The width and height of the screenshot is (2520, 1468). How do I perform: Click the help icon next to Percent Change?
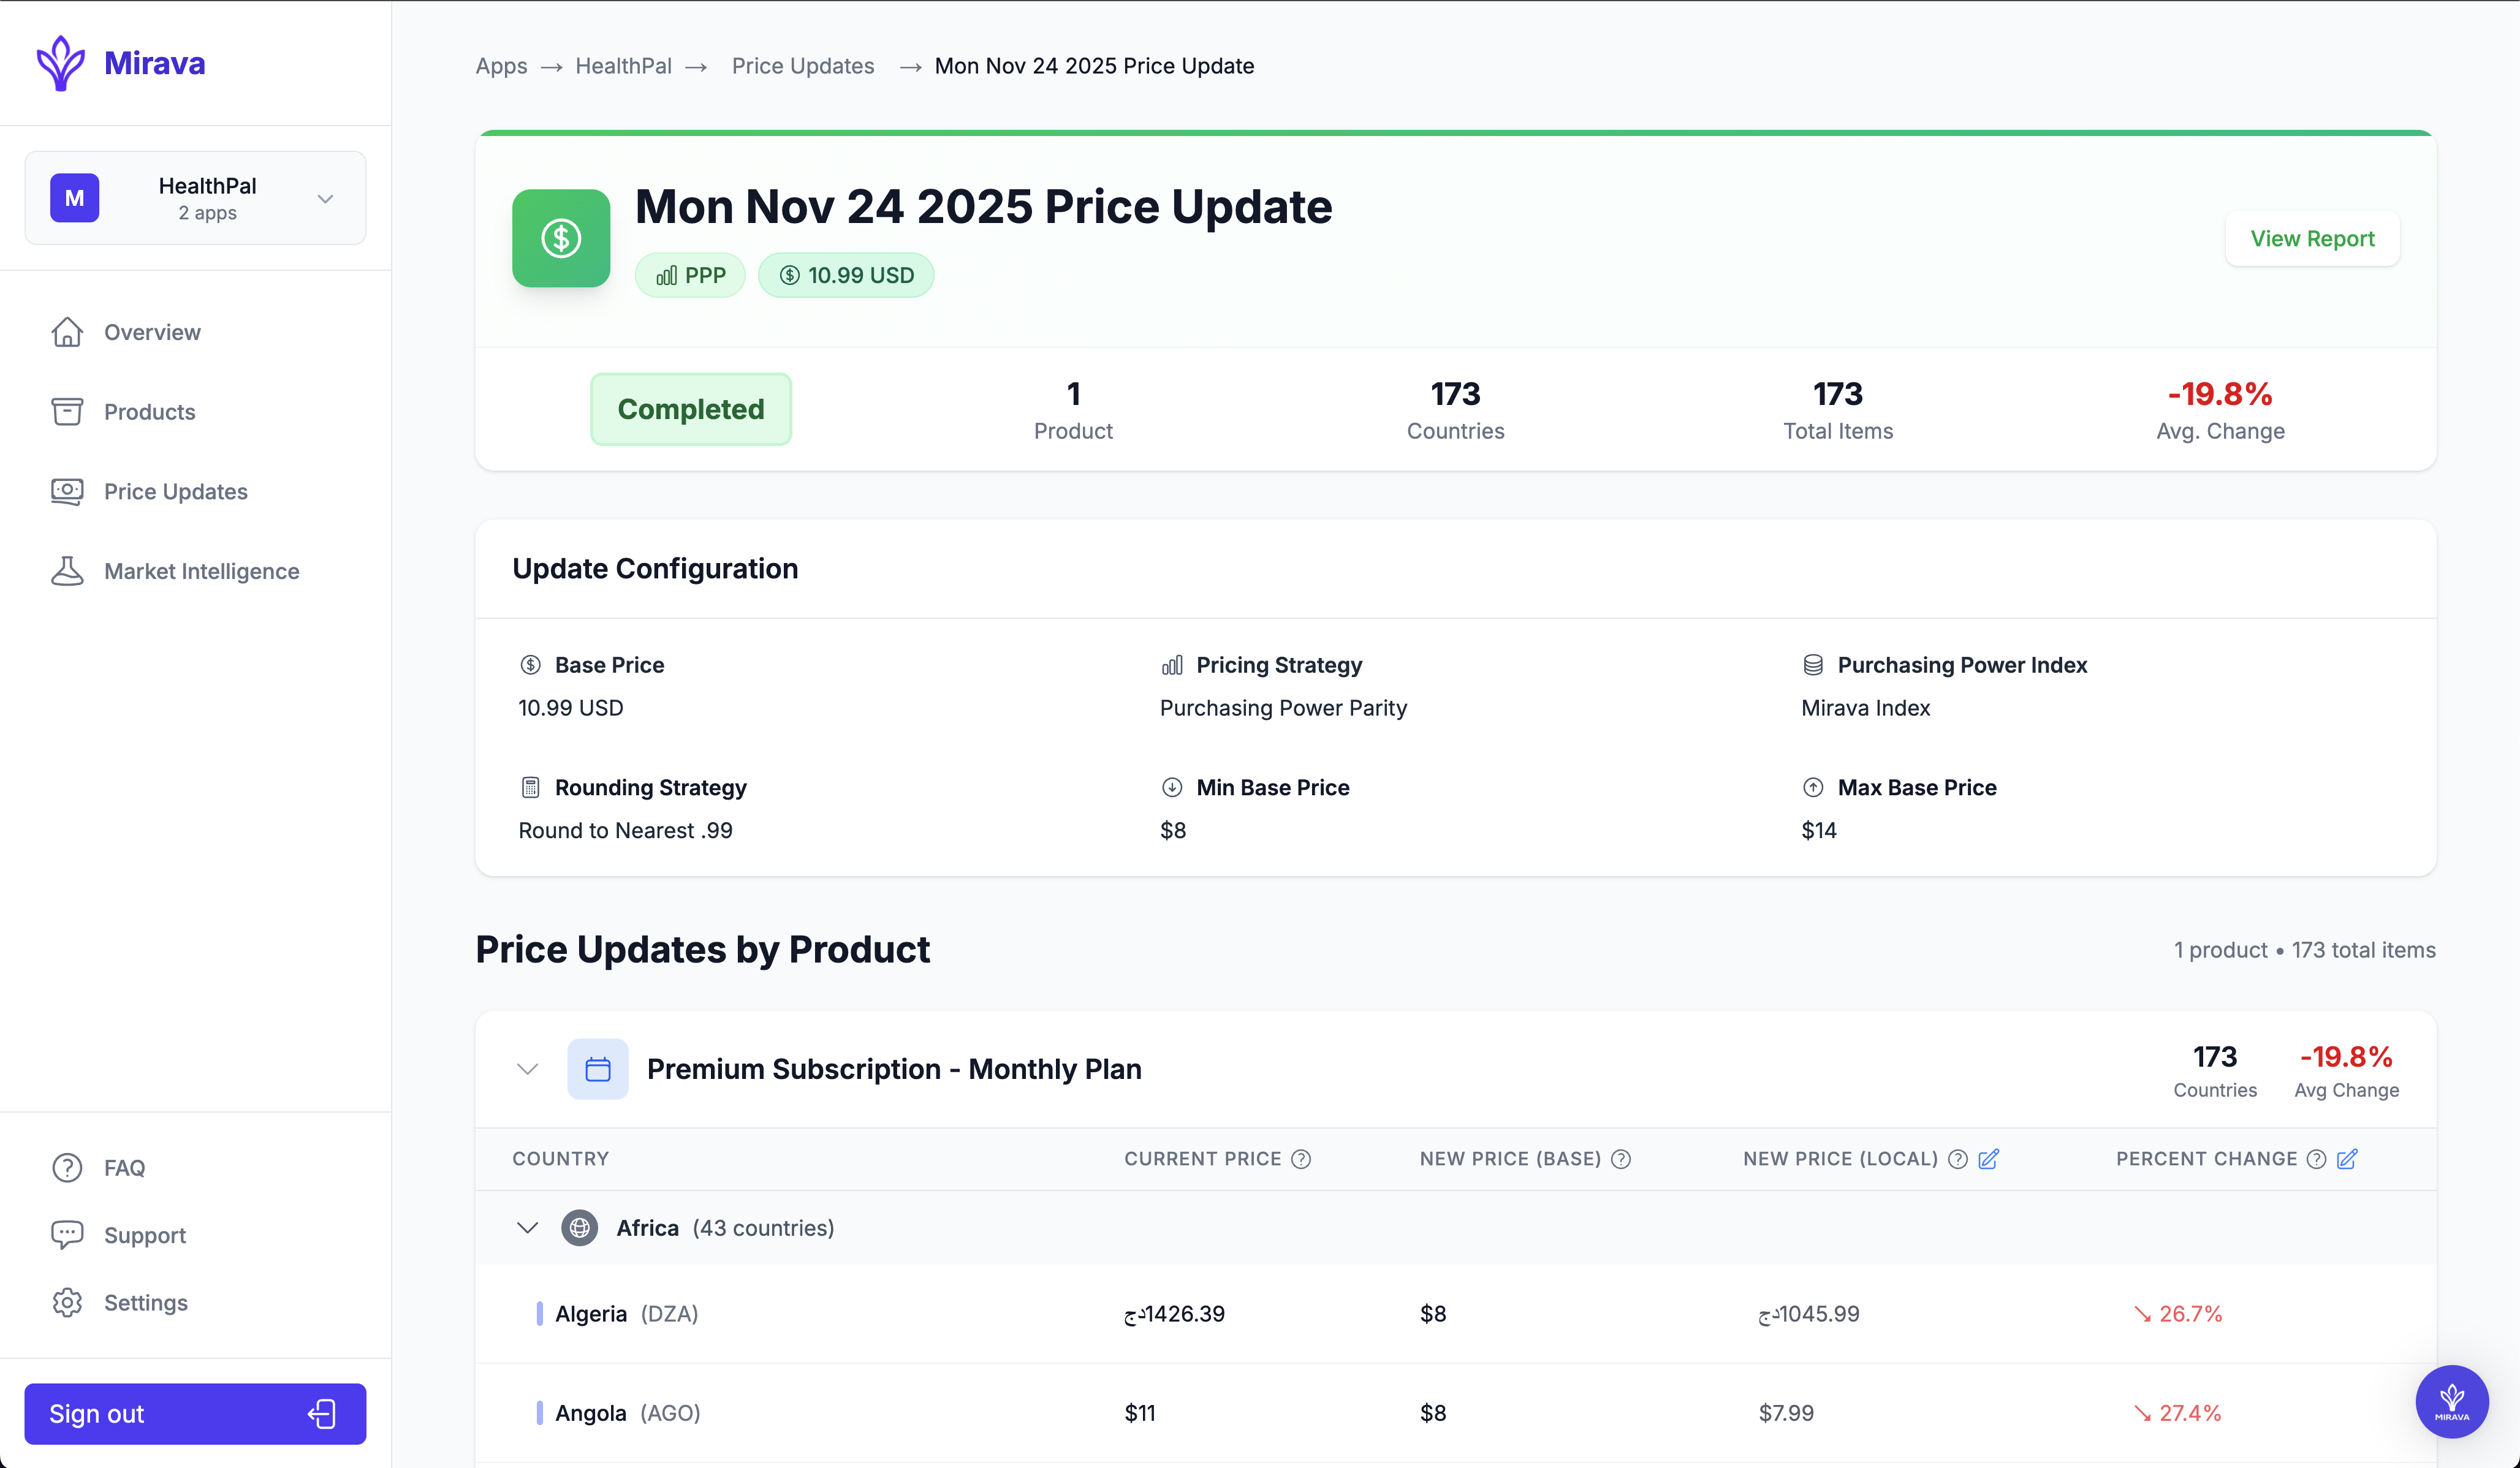(2316, 1159)
